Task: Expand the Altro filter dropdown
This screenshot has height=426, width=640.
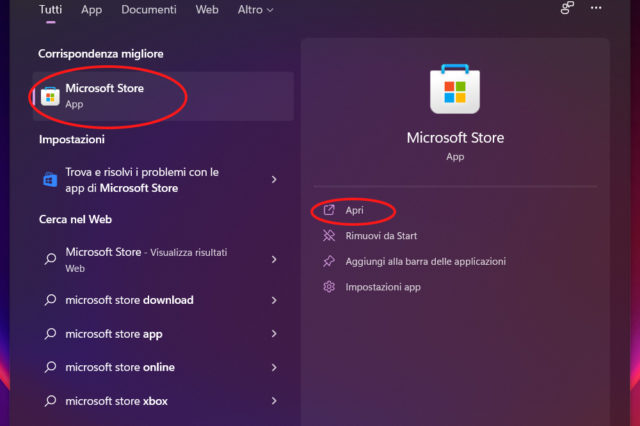Action: 256,10
